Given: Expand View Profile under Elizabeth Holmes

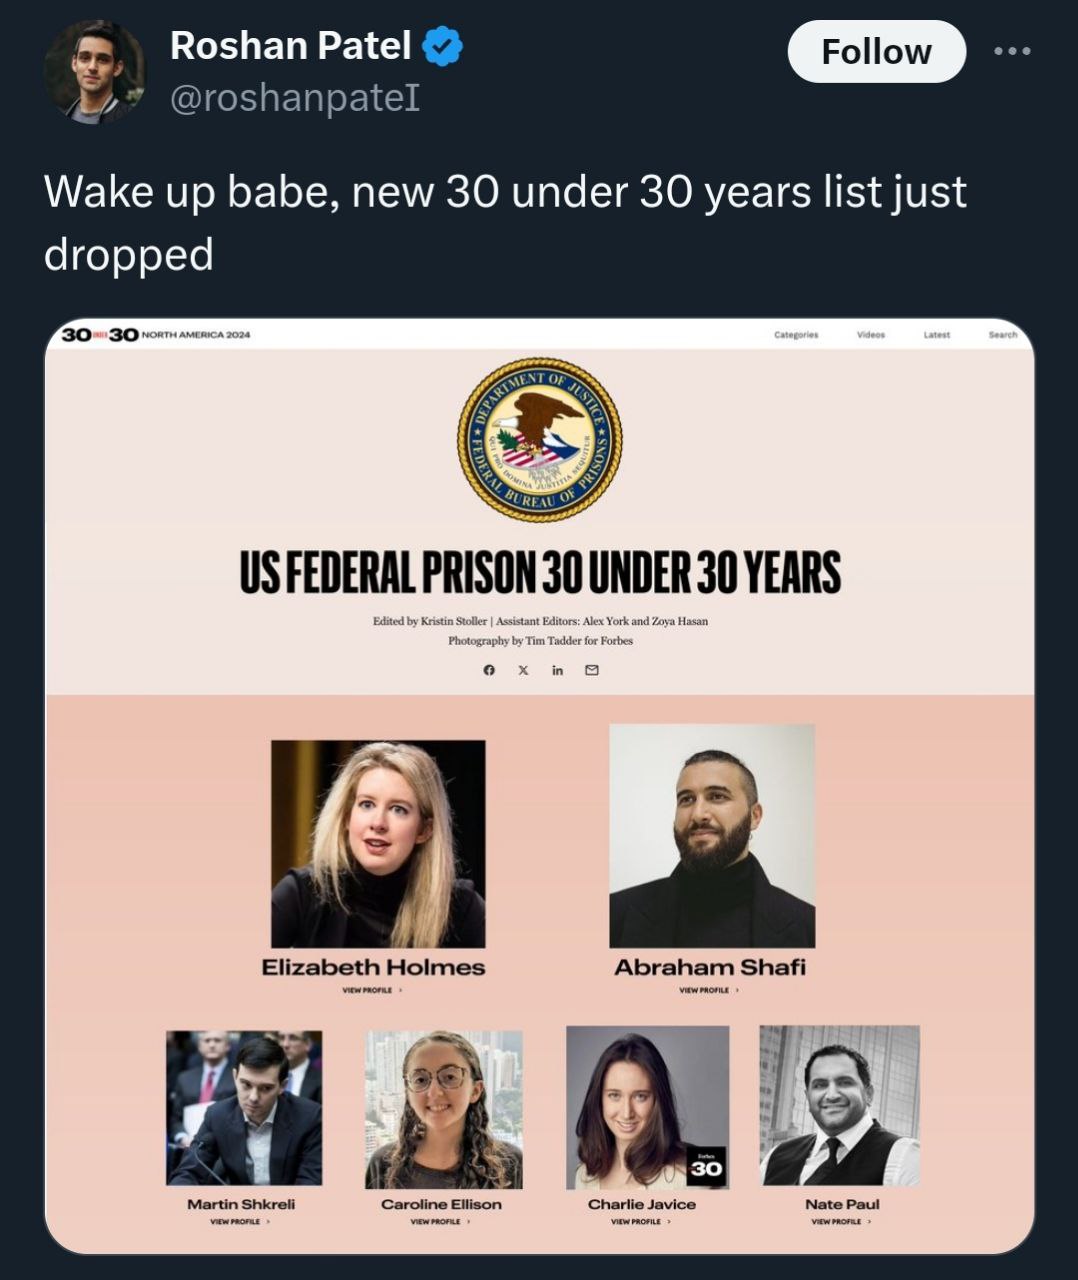Looking at the screenshot, I should tap(372, 990).
